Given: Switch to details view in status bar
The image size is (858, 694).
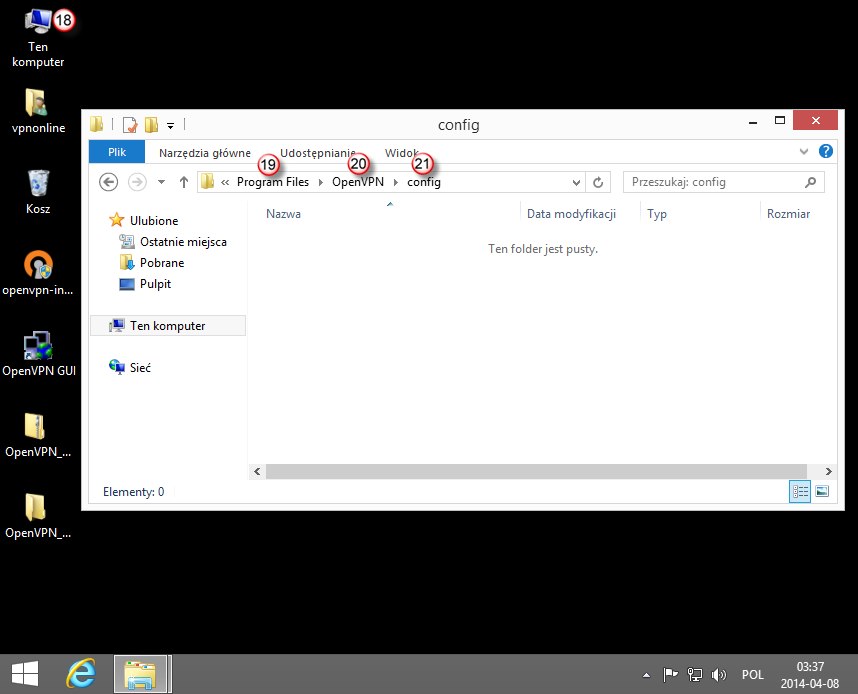Looking at the screenshot, I should tap(800, 491).
